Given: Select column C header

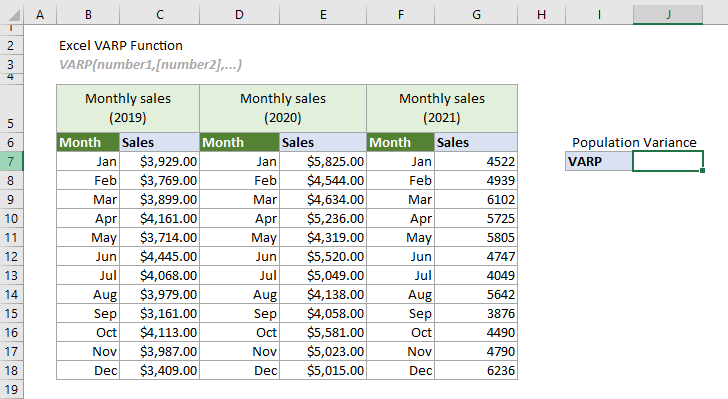Looking at the screenshot, I should (x=159, y=14).
